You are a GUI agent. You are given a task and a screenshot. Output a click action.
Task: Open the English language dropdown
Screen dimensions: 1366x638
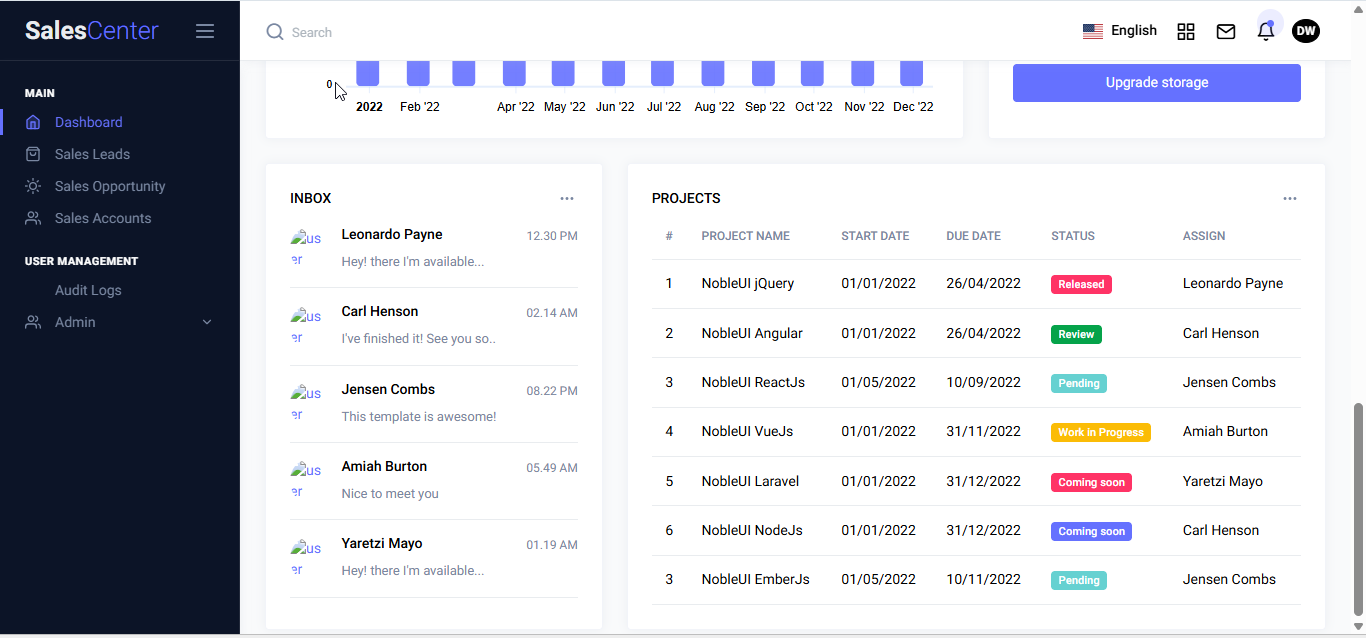(x=1120, y=31)
